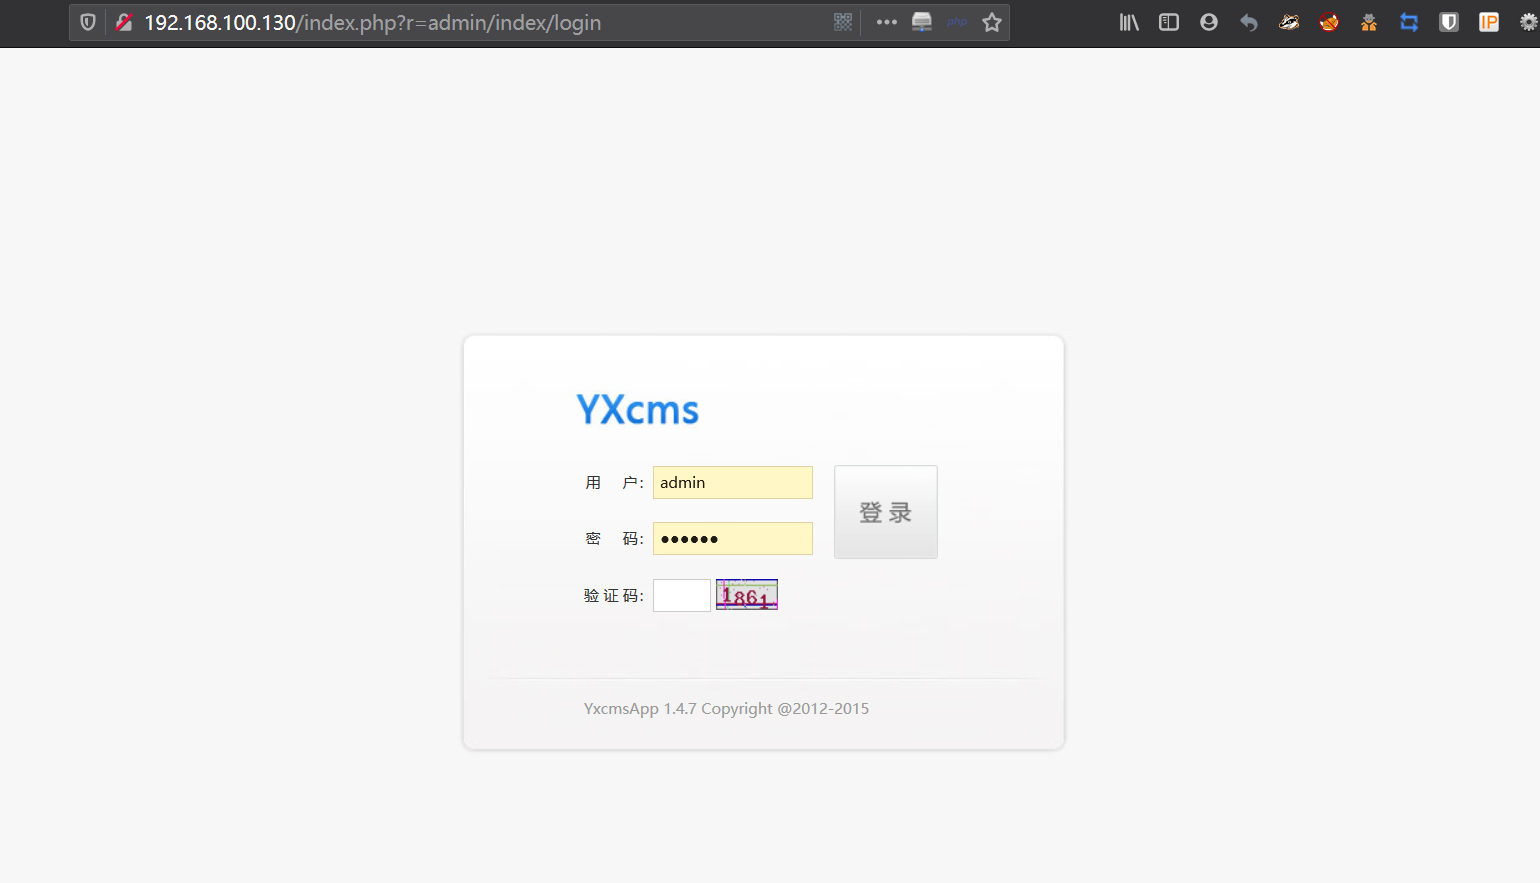Click the YXcms logo text
The image size is (1540, 883).
(x=637, y=409)
